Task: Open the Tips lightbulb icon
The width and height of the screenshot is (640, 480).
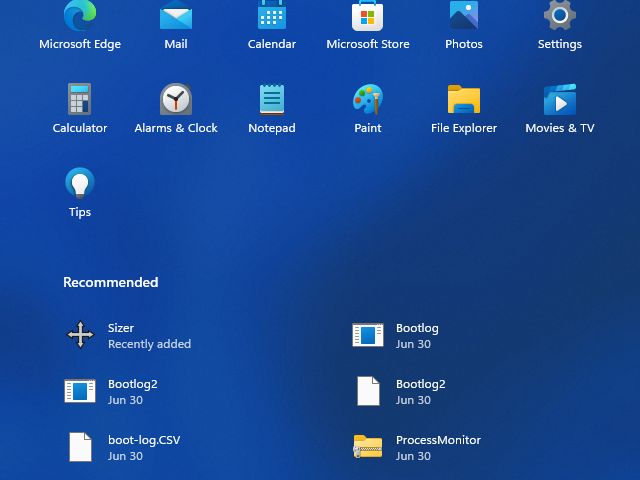Action: coord(80,183)
